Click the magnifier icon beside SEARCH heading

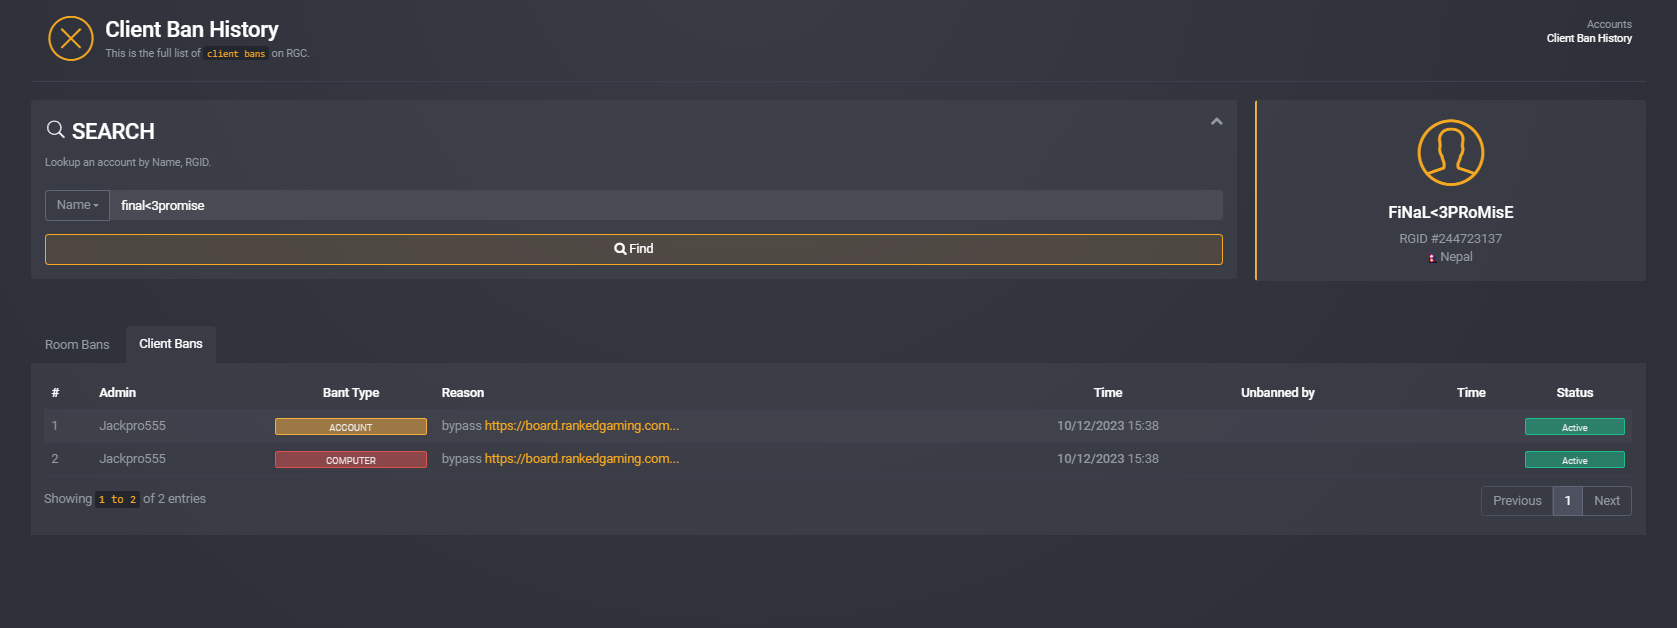tap(56, 130)
